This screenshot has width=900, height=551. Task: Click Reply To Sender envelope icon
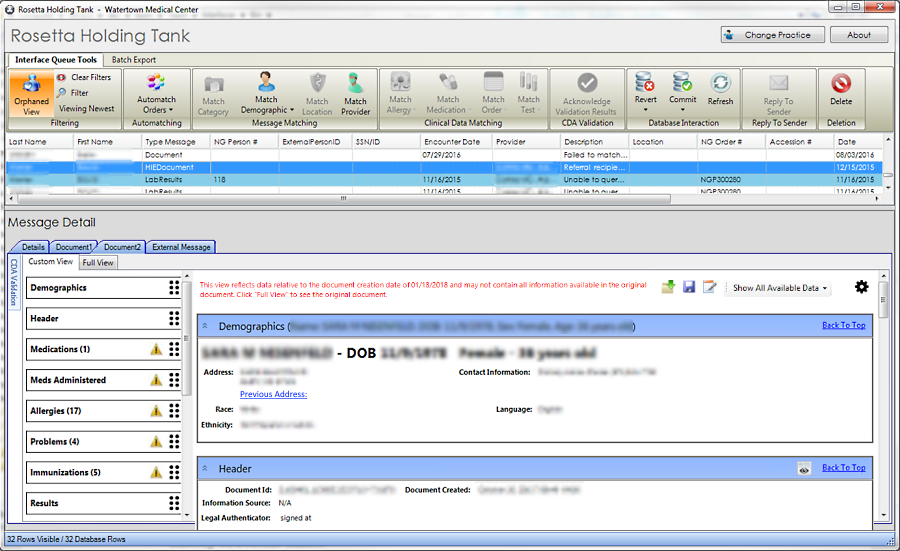[x=779, y=84]
